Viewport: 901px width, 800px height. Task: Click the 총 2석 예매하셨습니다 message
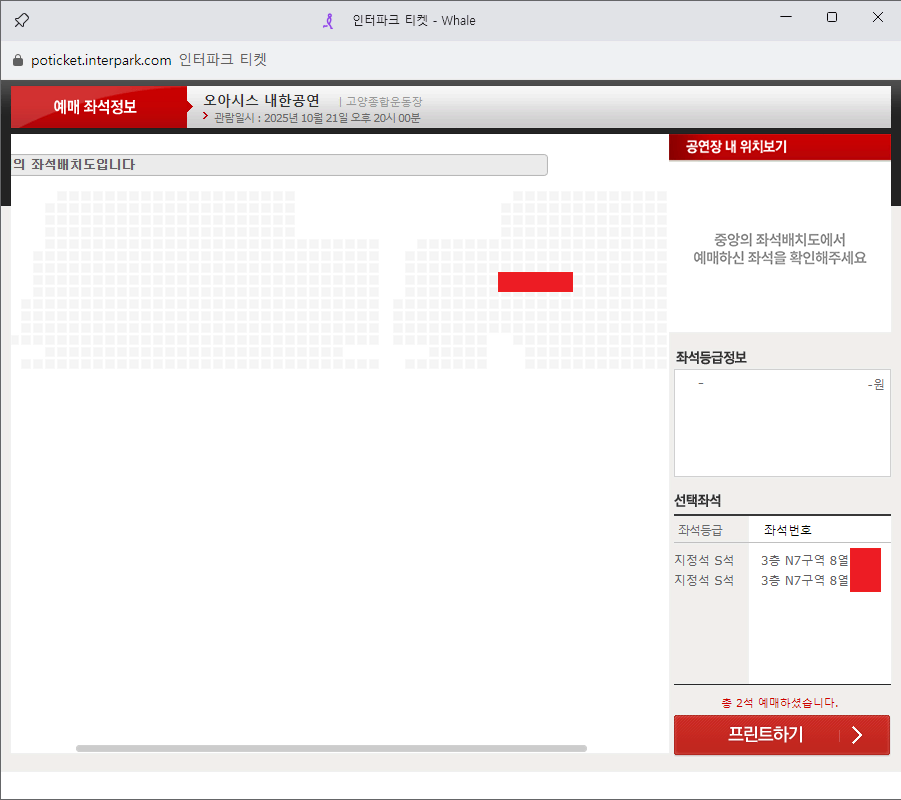[780, 703]
